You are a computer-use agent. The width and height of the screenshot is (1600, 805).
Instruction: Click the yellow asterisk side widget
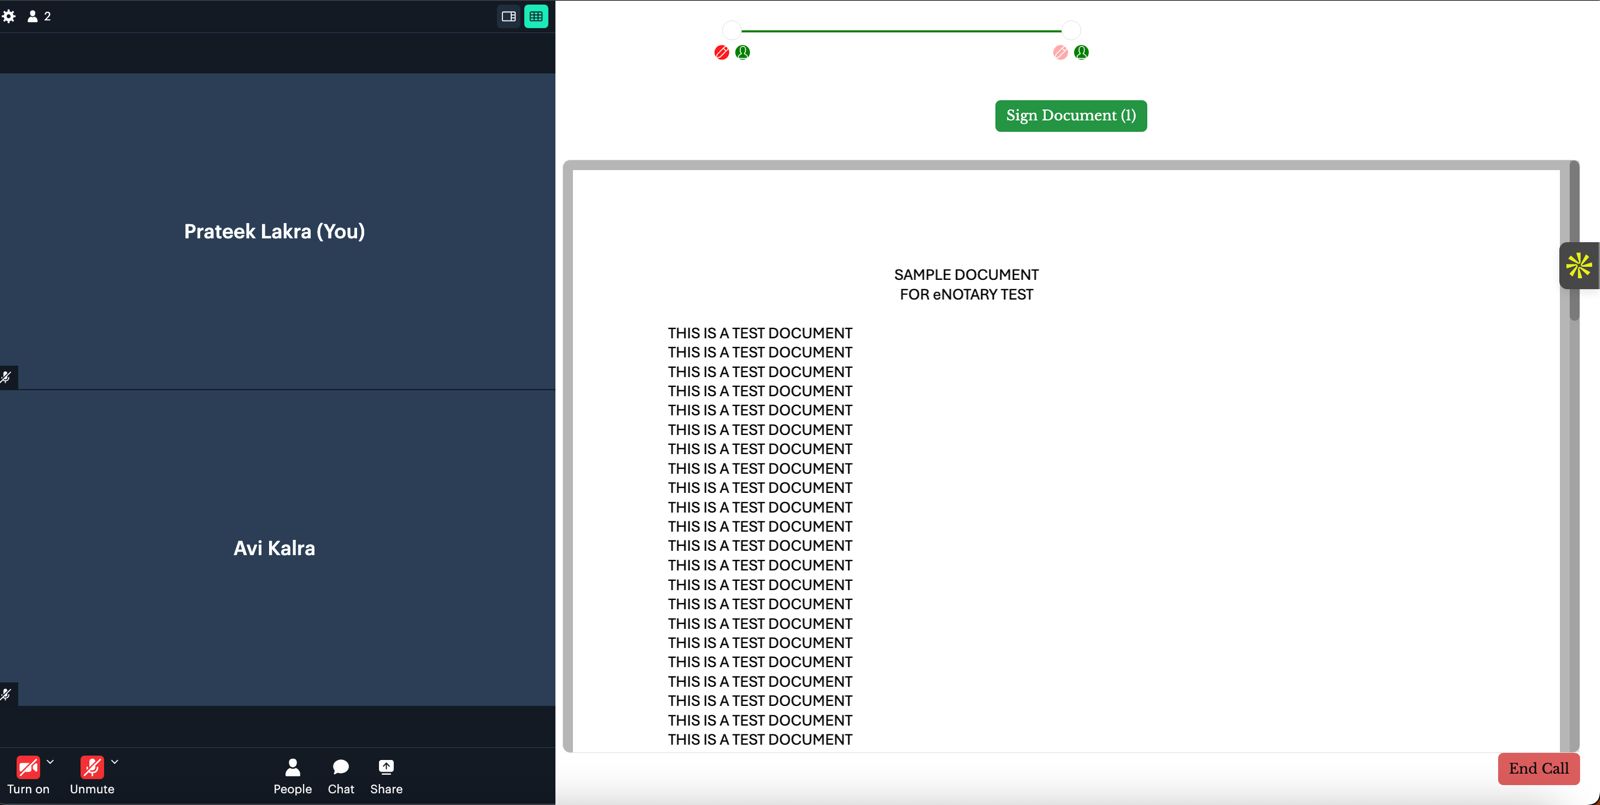click(x=1579, y=266)
